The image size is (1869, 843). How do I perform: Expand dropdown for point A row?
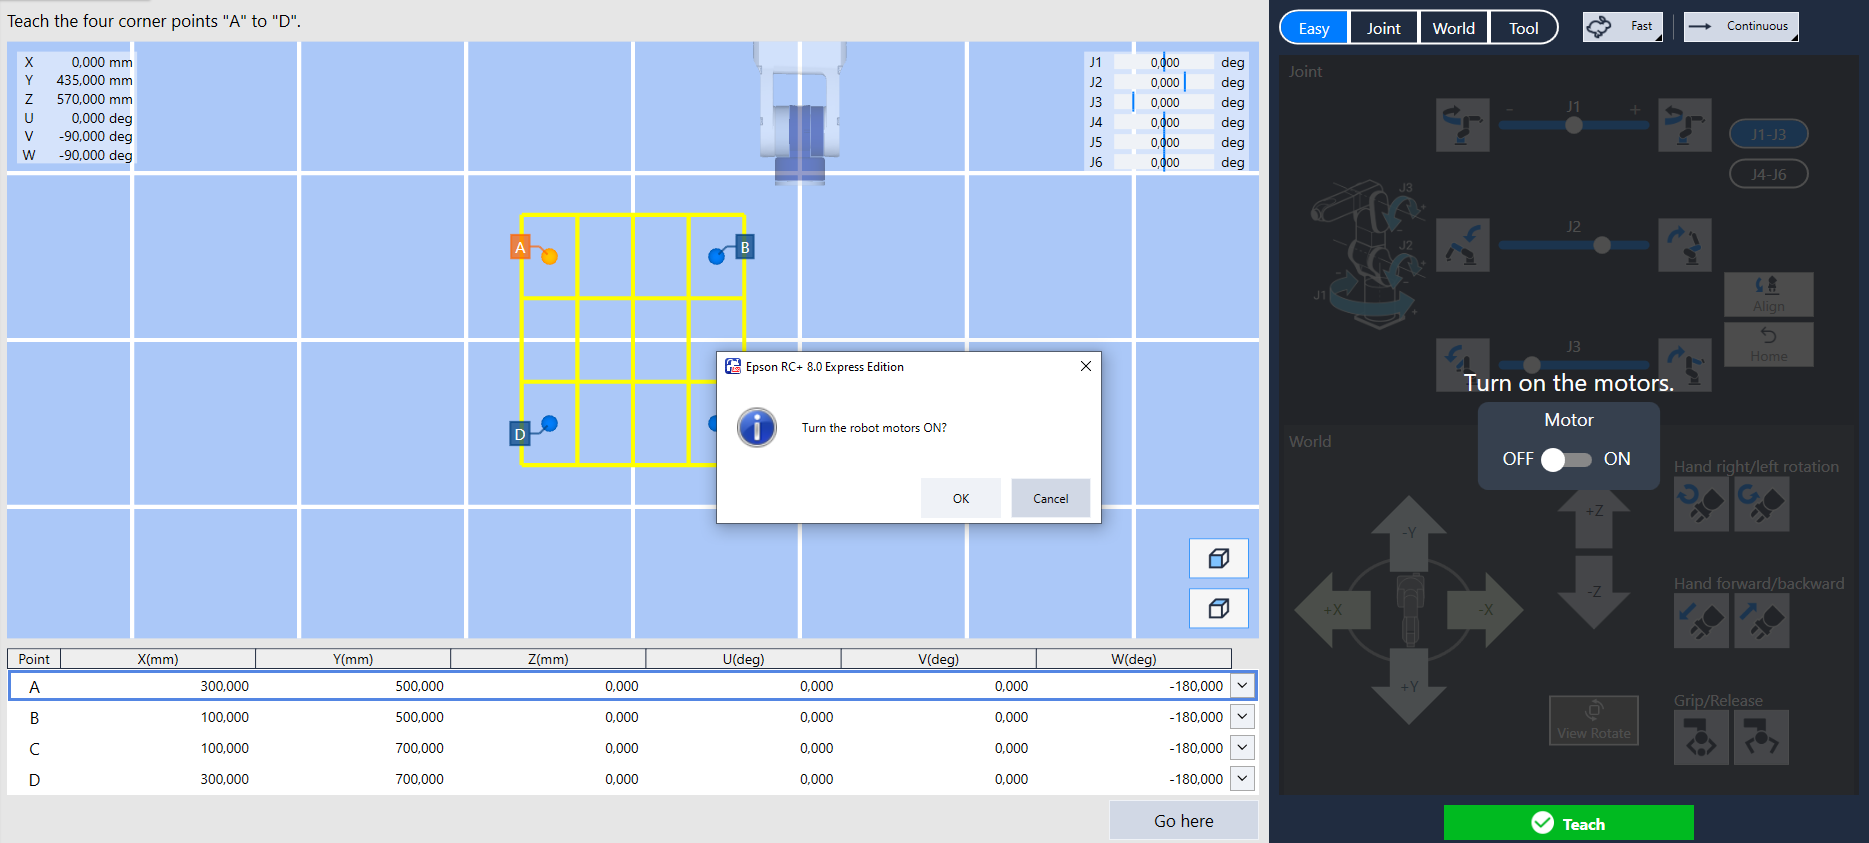point(1242,686)
